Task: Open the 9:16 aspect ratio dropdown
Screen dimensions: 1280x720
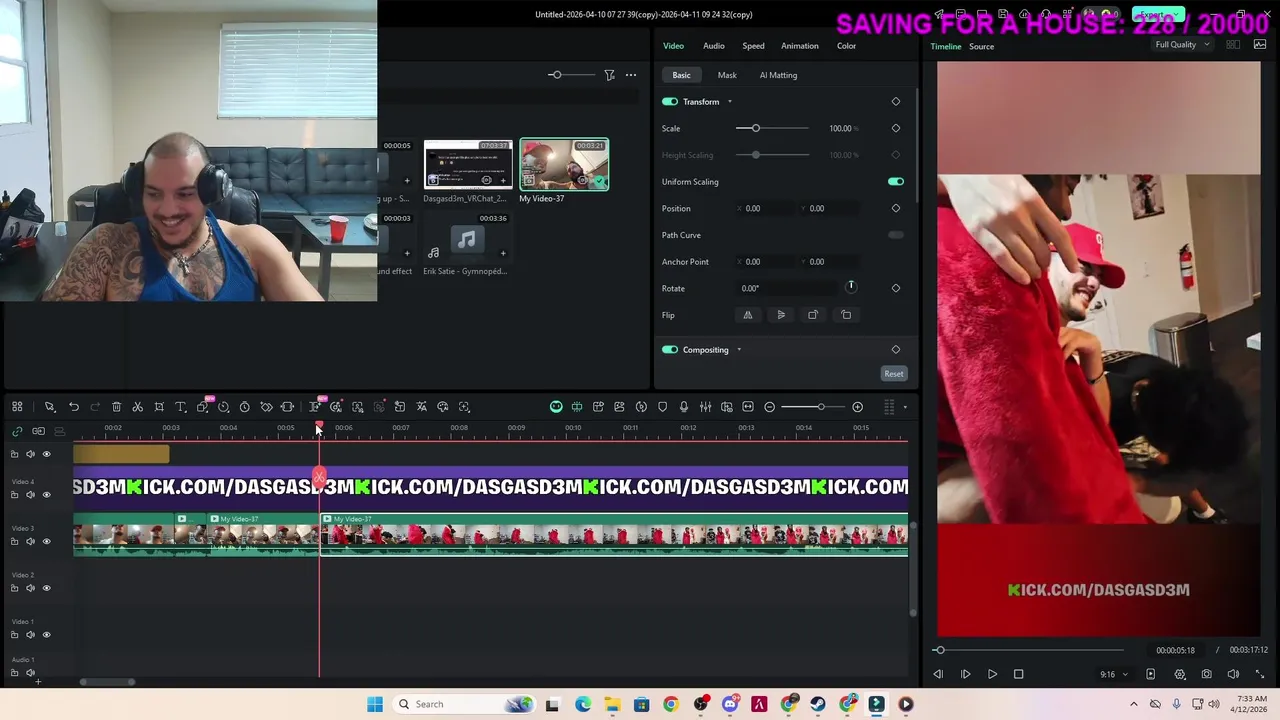Action: (1113, 675)
